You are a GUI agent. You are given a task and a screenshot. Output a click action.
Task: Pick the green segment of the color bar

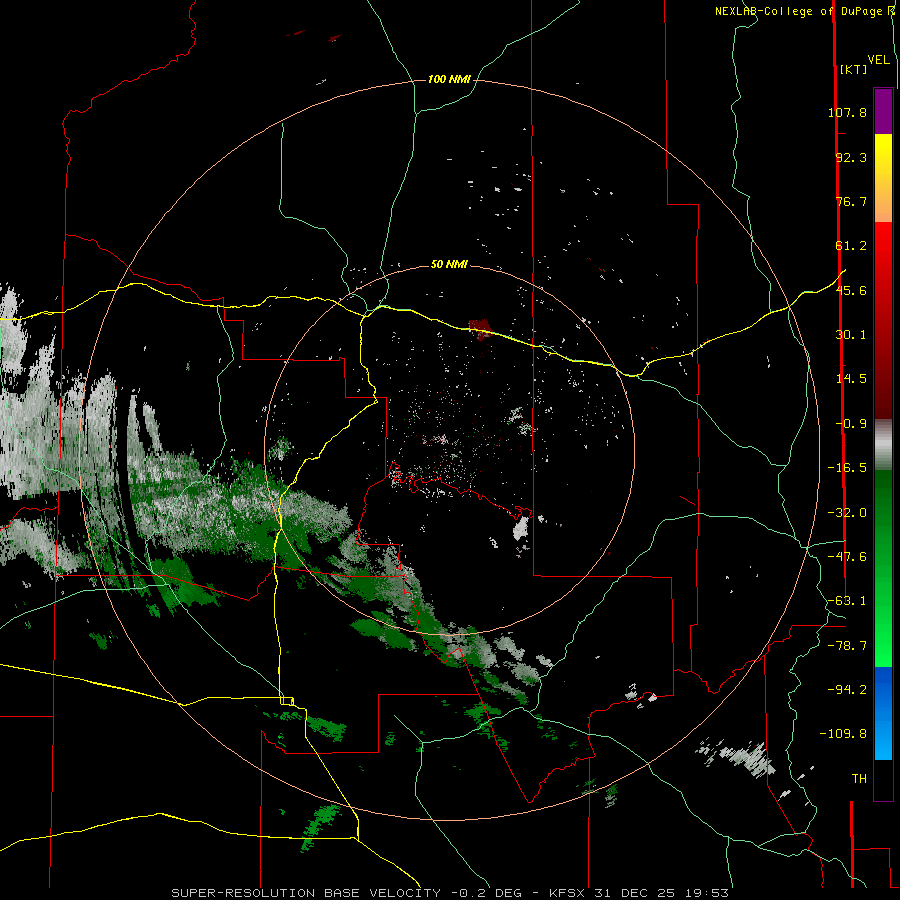[883, 568]
